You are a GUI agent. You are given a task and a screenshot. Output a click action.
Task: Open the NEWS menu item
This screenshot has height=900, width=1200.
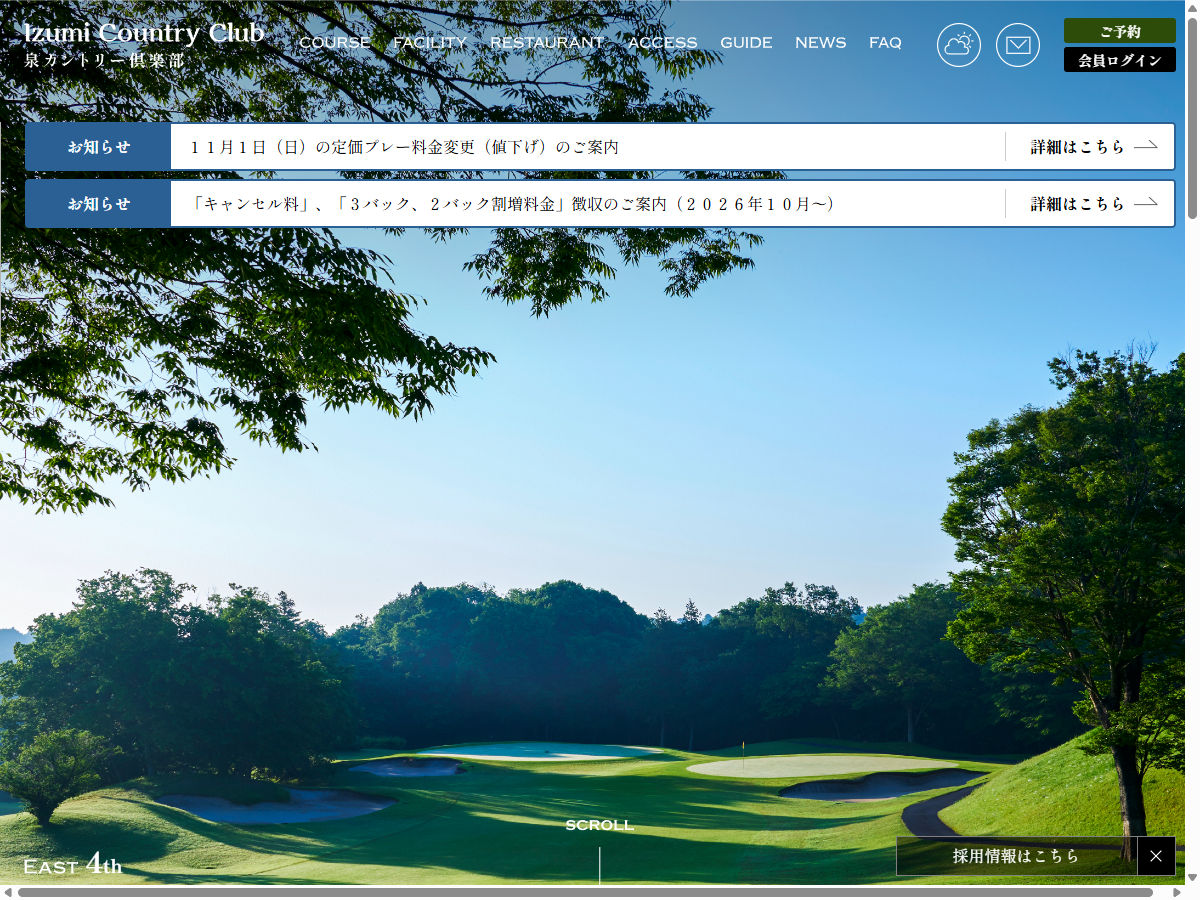point(820,43)
